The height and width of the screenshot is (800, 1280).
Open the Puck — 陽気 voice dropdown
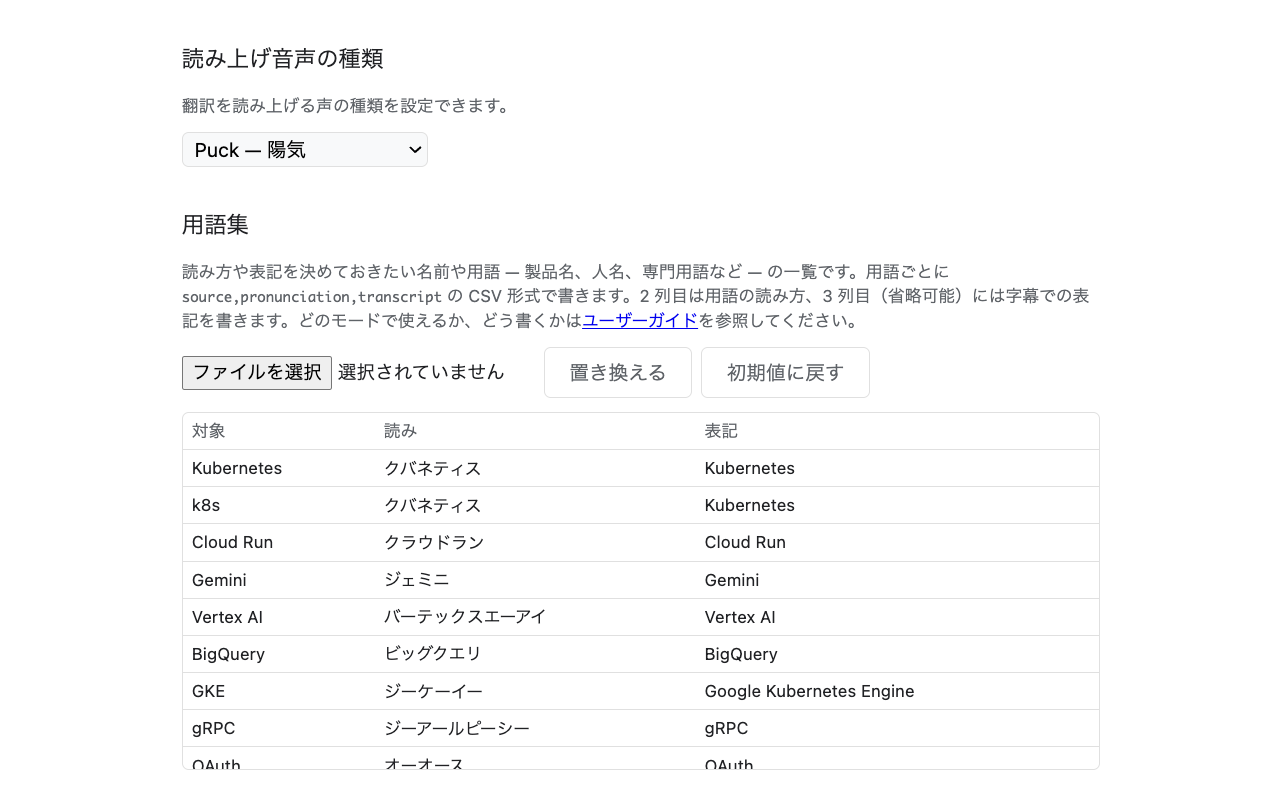pyautogui.click(x=305, y=150)
